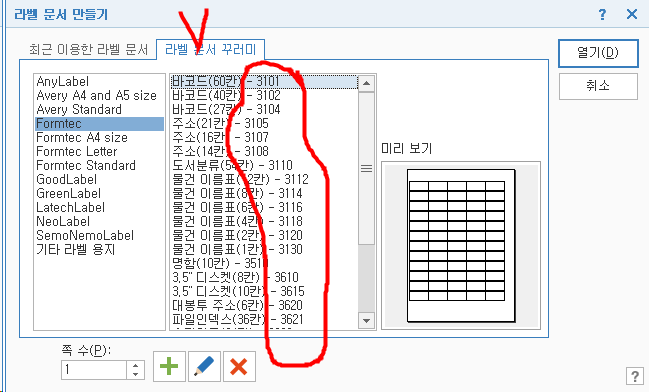The height and width of the screenshot is (392, 649).
Task: Select 주소(21칸) - 3105 label
Action: [264, 124]
